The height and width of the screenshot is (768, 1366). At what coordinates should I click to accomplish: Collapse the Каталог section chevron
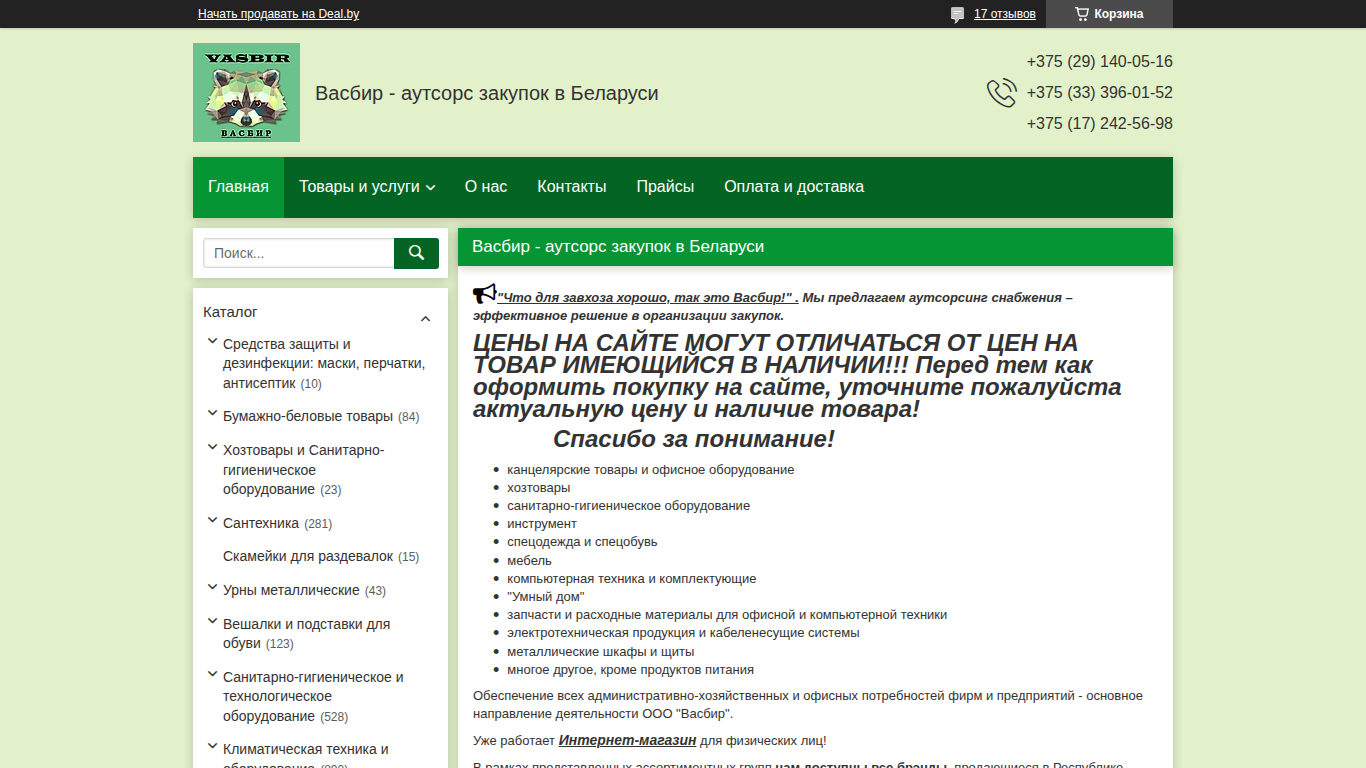[425, 319]
